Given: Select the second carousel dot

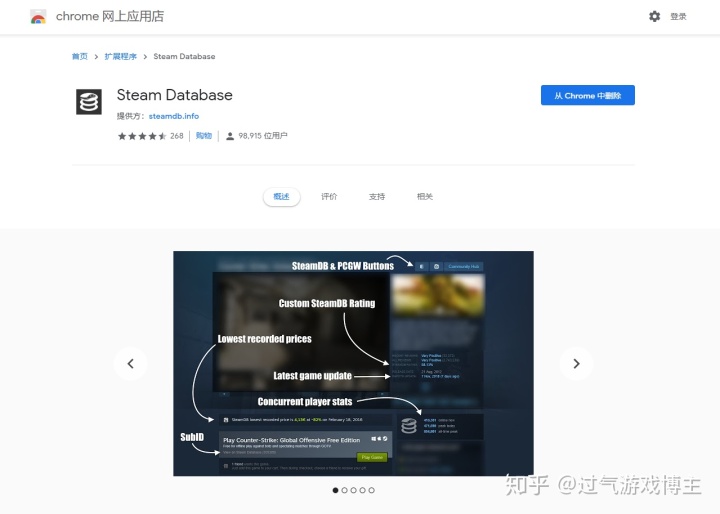Looking at the screenshot, I should [344, 490].
